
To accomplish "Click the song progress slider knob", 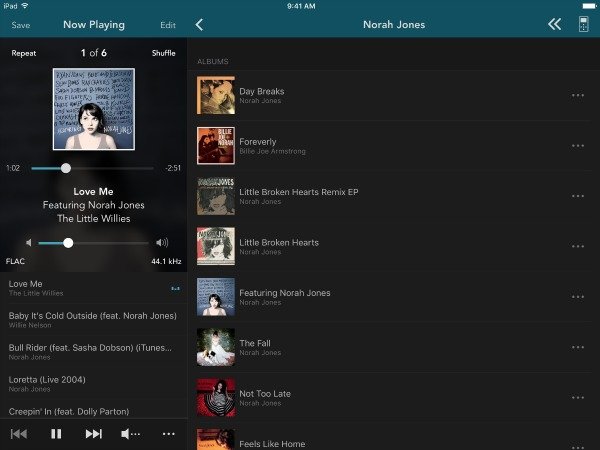I will 66,168.
